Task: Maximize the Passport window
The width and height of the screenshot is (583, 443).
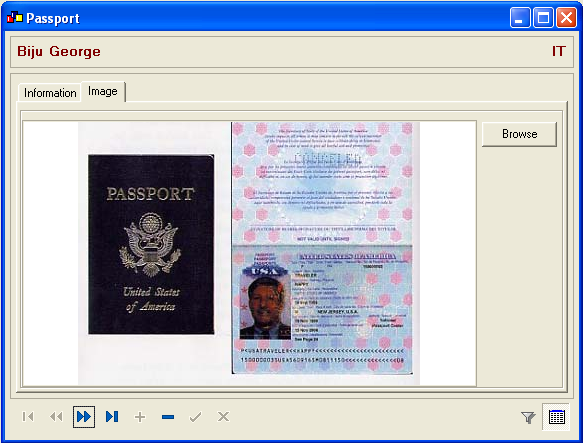Action: [543, 17]
